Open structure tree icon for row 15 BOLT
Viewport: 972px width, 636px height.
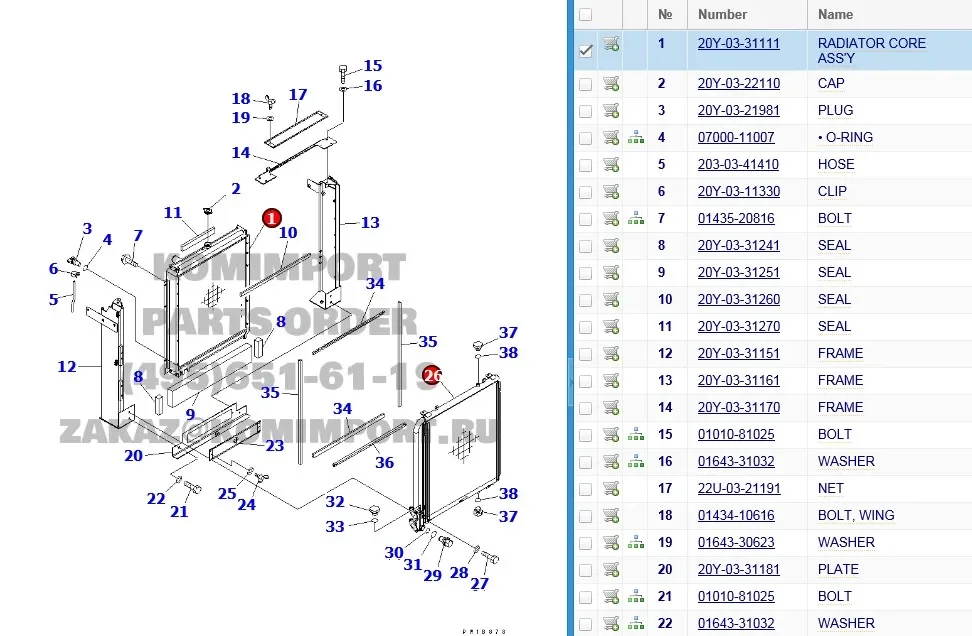[635, 435]
